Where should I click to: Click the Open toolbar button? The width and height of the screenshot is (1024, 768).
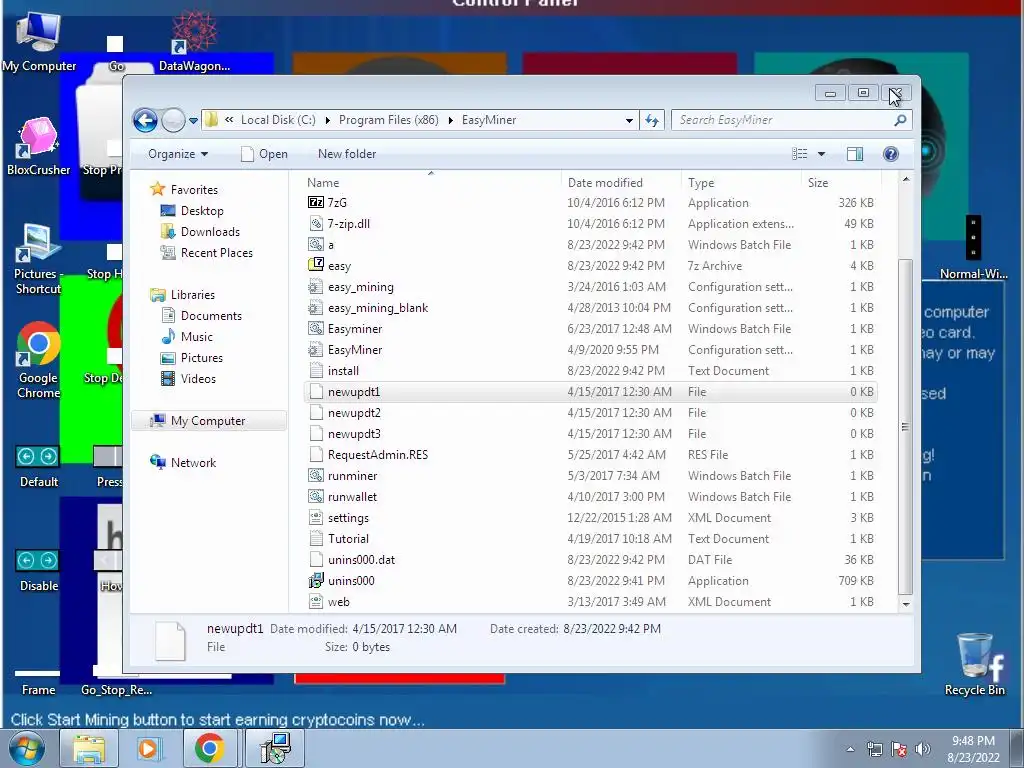264,154
